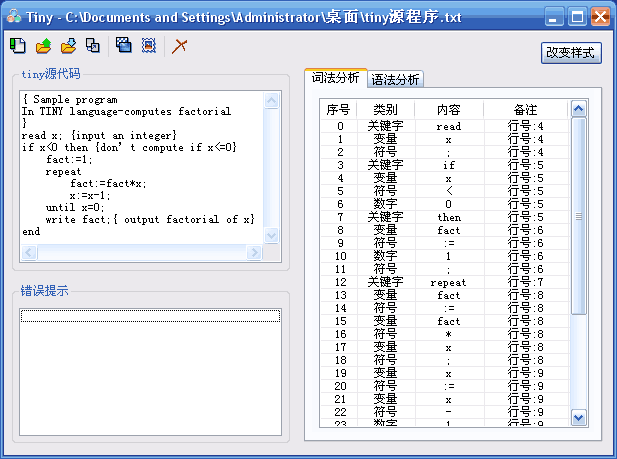Click the new document toolbar icon
The image size is (617, 459).
pyautogui.click(x=17, y=45)
